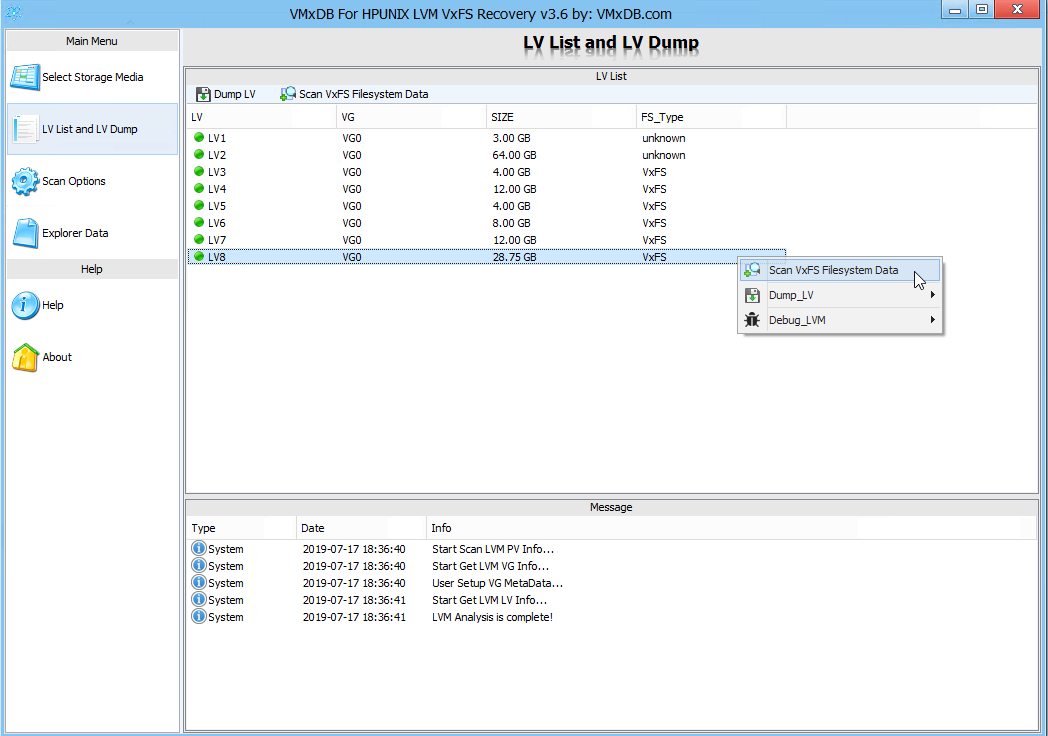Open Explorer Data in sidebar
Screen dimensions: 1048x736
click(x=92, y=233)
